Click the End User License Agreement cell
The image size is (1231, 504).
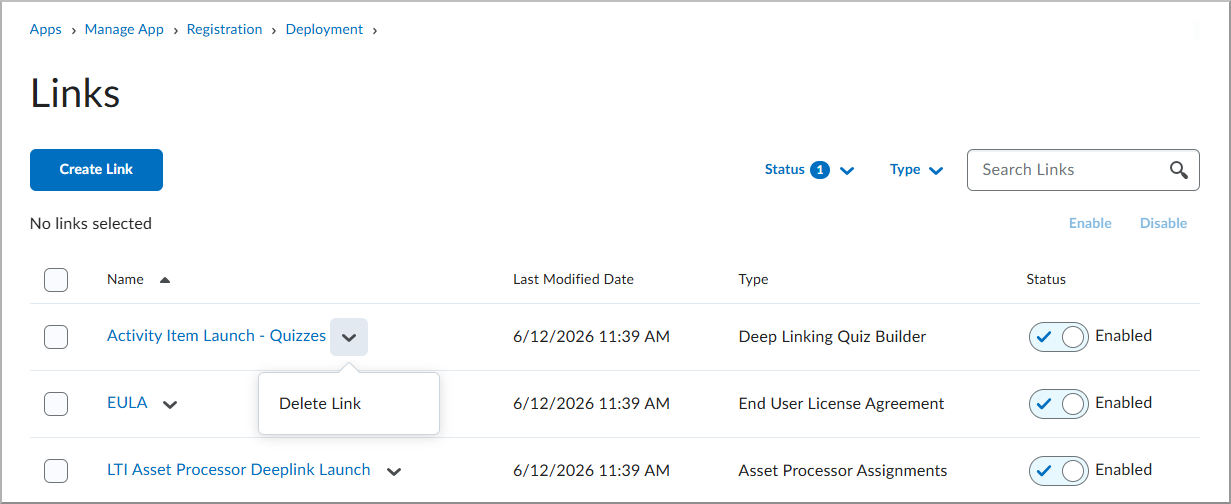tap(841, 404)
